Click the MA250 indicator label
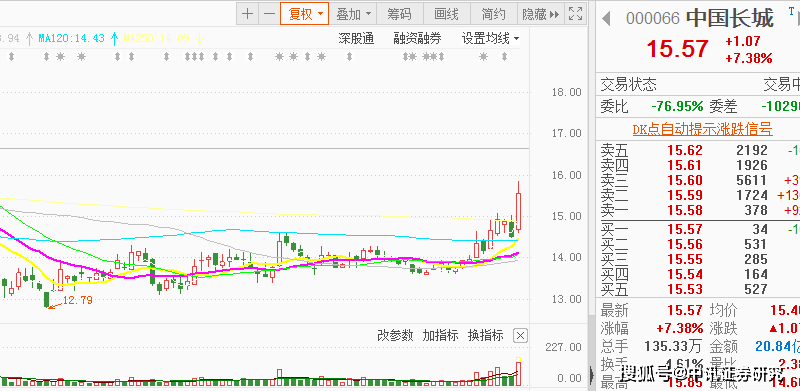This screenshot has height=391, width=800. [x=157, y=38]
